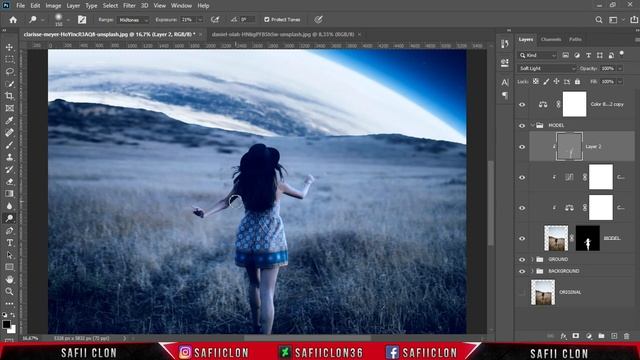Screen dimensions: 640x360
Task: Switch to the Channels tab
Action: [x=551, y=40]
